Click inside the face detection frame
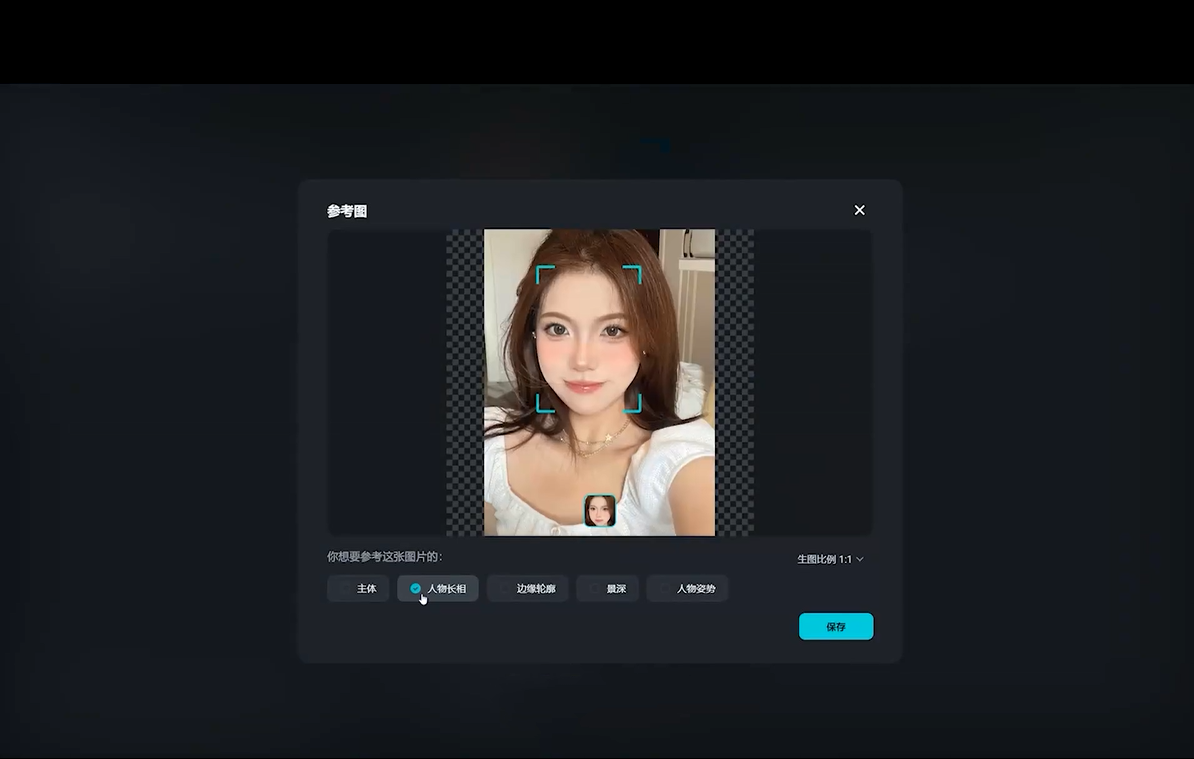This screenshot has height=759, width=1194. [x=589, y=340]
